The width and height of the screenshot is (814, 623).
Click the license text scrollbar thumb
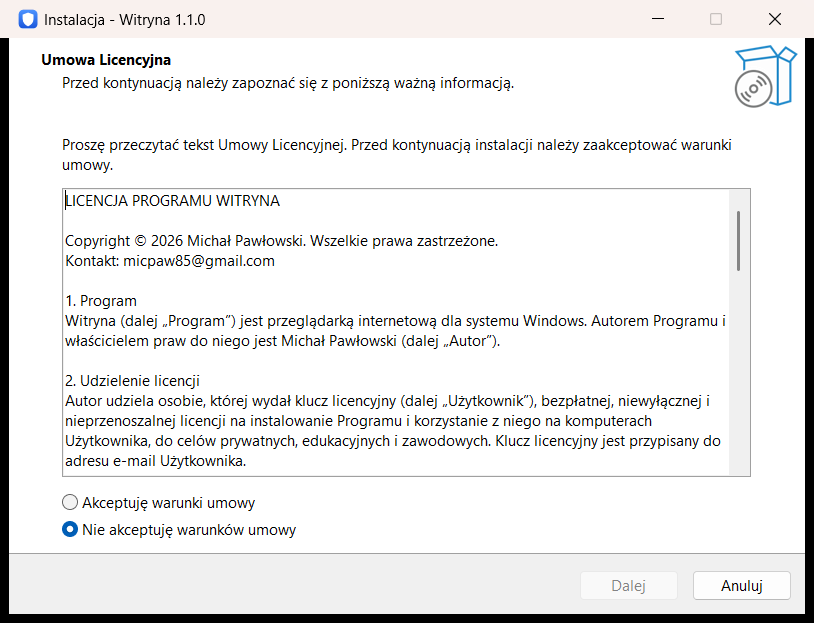coord(738,240)
